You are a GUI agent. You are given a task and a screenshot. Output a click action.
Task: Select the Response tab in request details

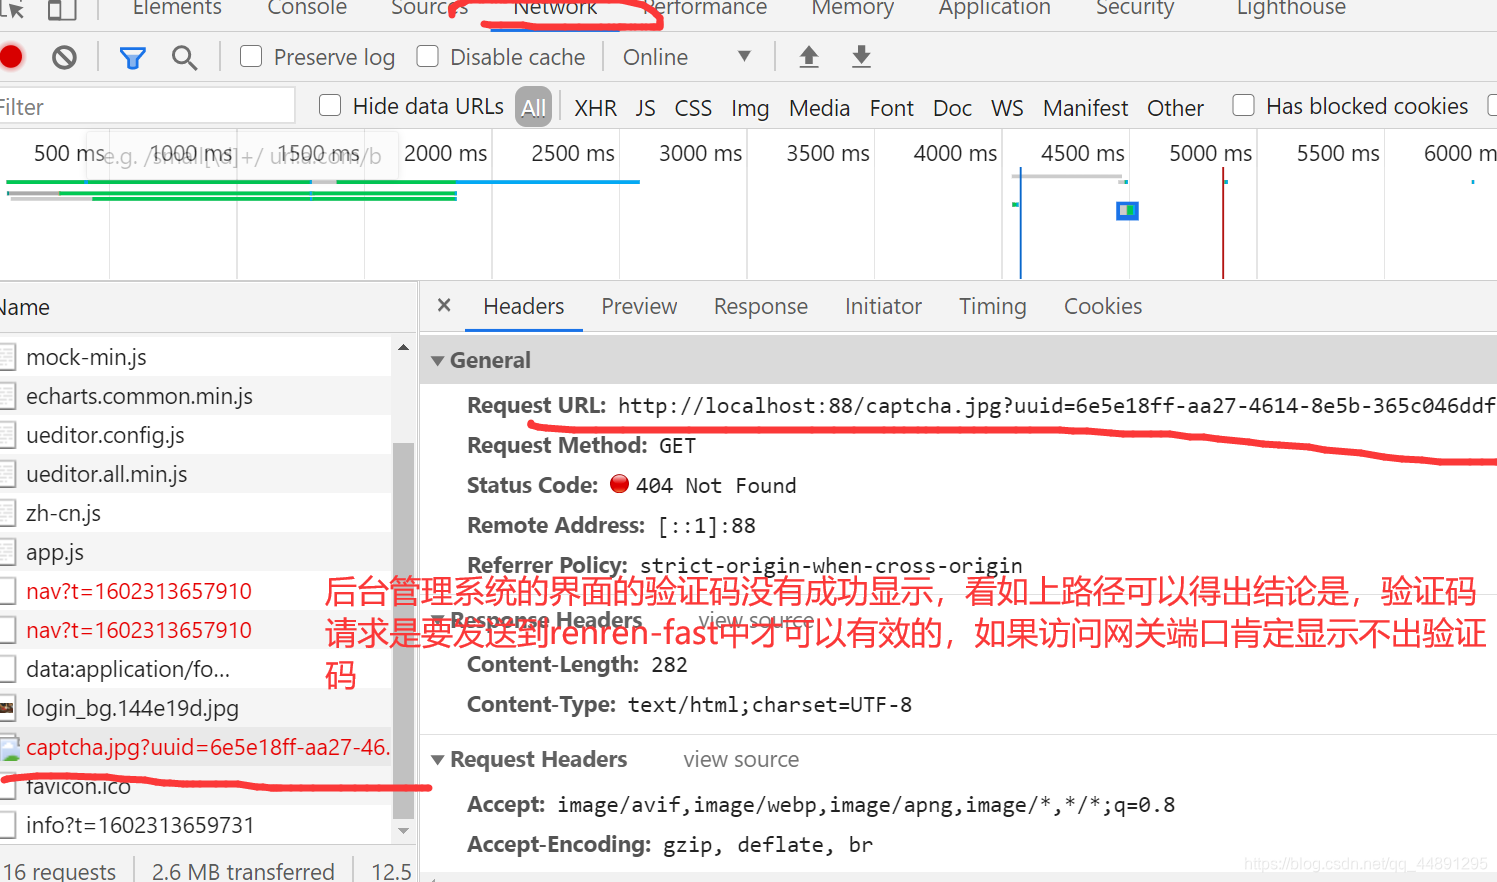coord(761,306)
